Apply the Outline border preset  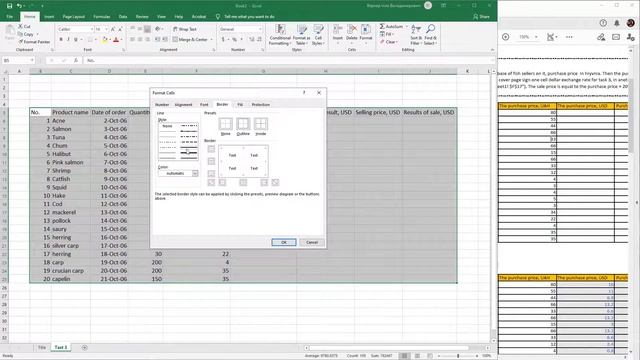point(243,124)
